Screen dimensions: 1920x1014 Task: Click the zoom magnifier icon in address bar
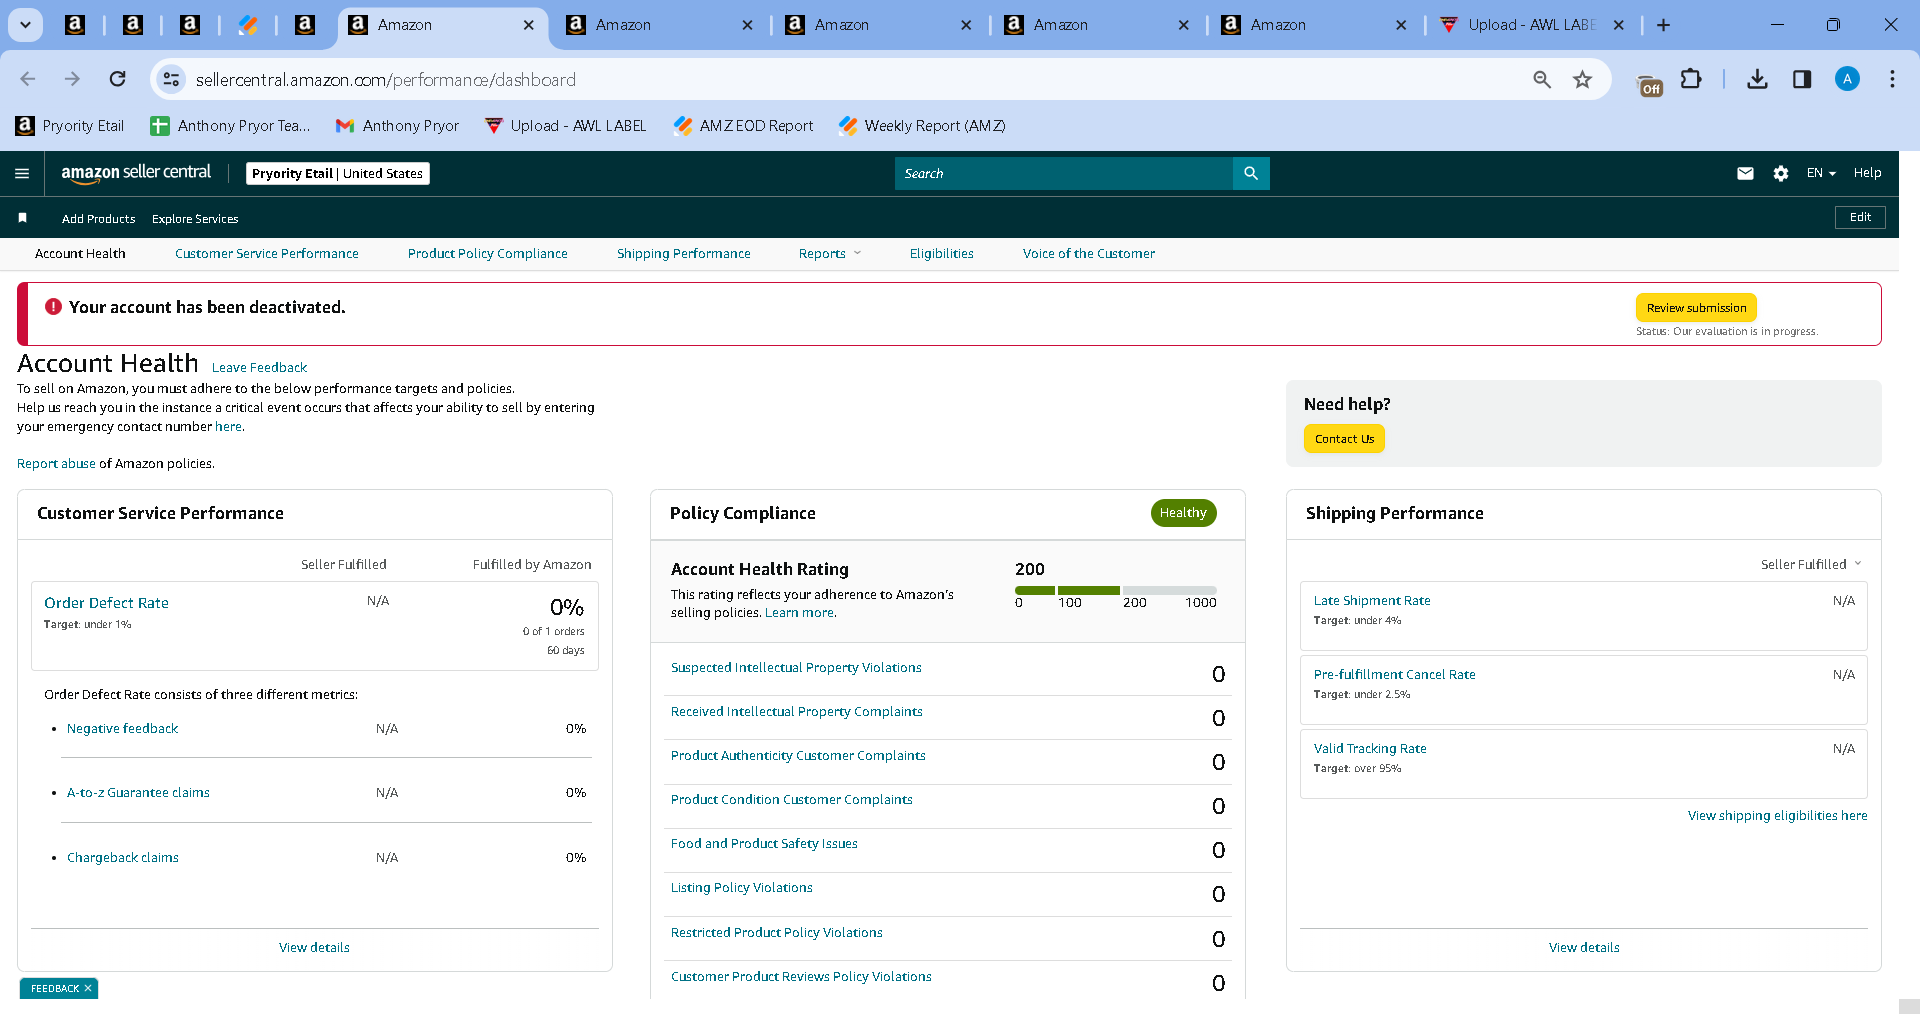(x=1542, y=79)
